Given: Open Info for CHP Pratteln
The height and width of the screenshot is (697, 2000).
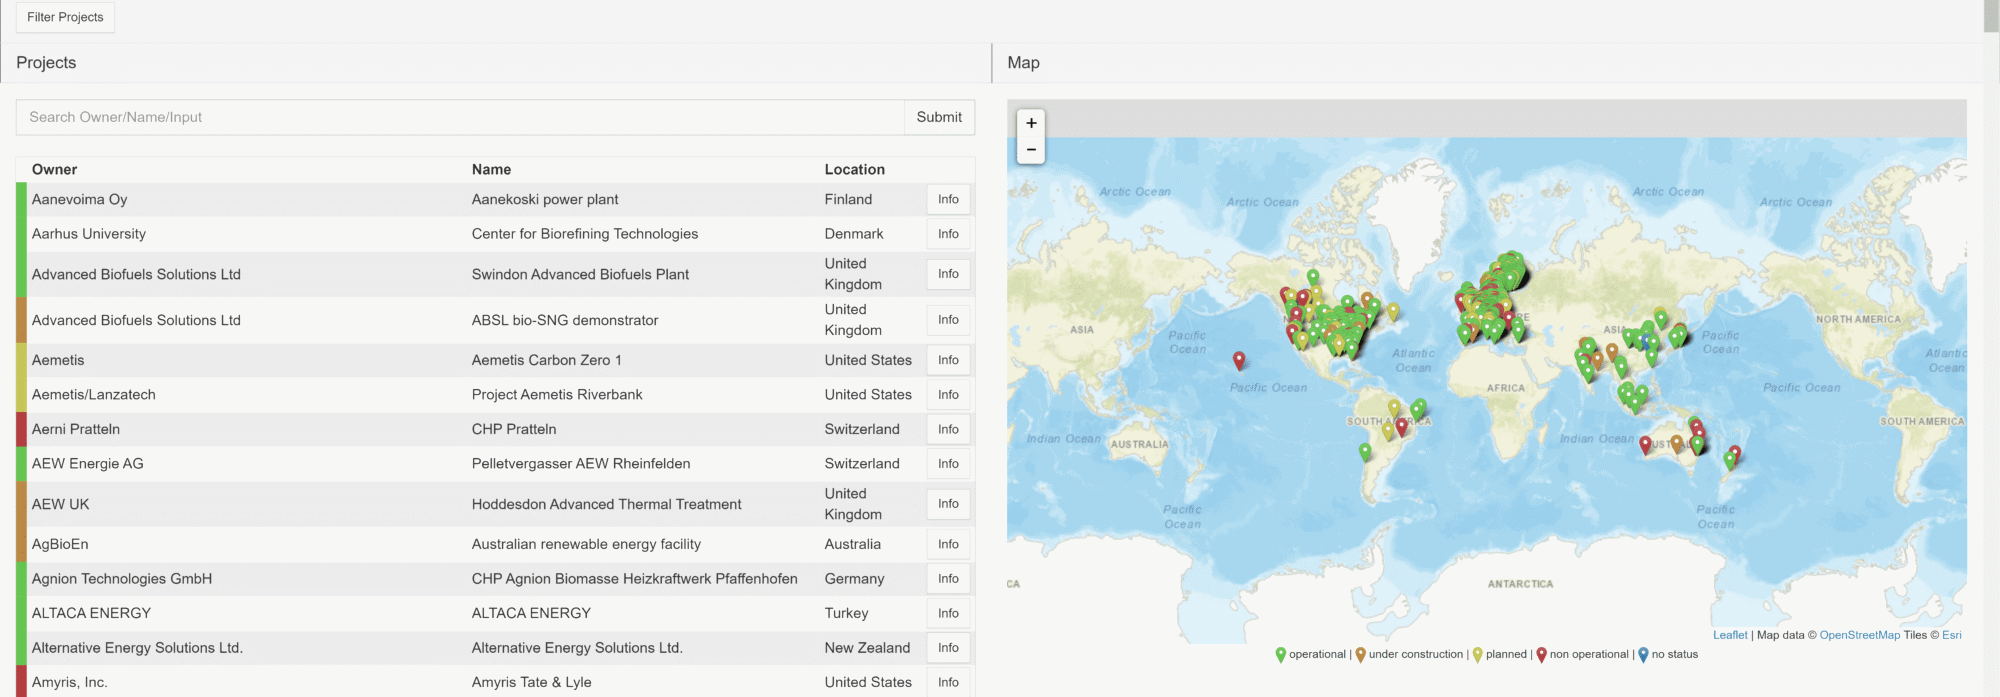Looking at the screenshot, I should [x=948, y=429].
